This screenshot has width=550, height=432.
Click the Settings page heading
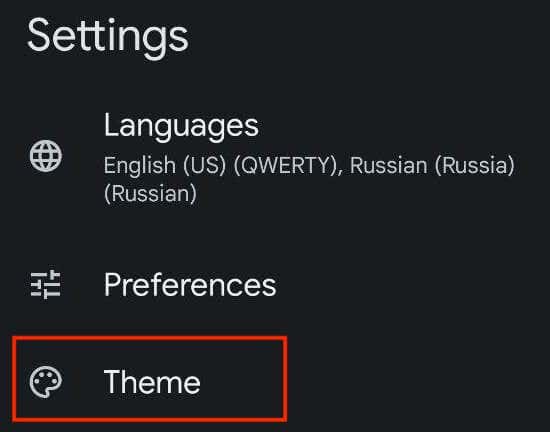(x=108, y=38)
